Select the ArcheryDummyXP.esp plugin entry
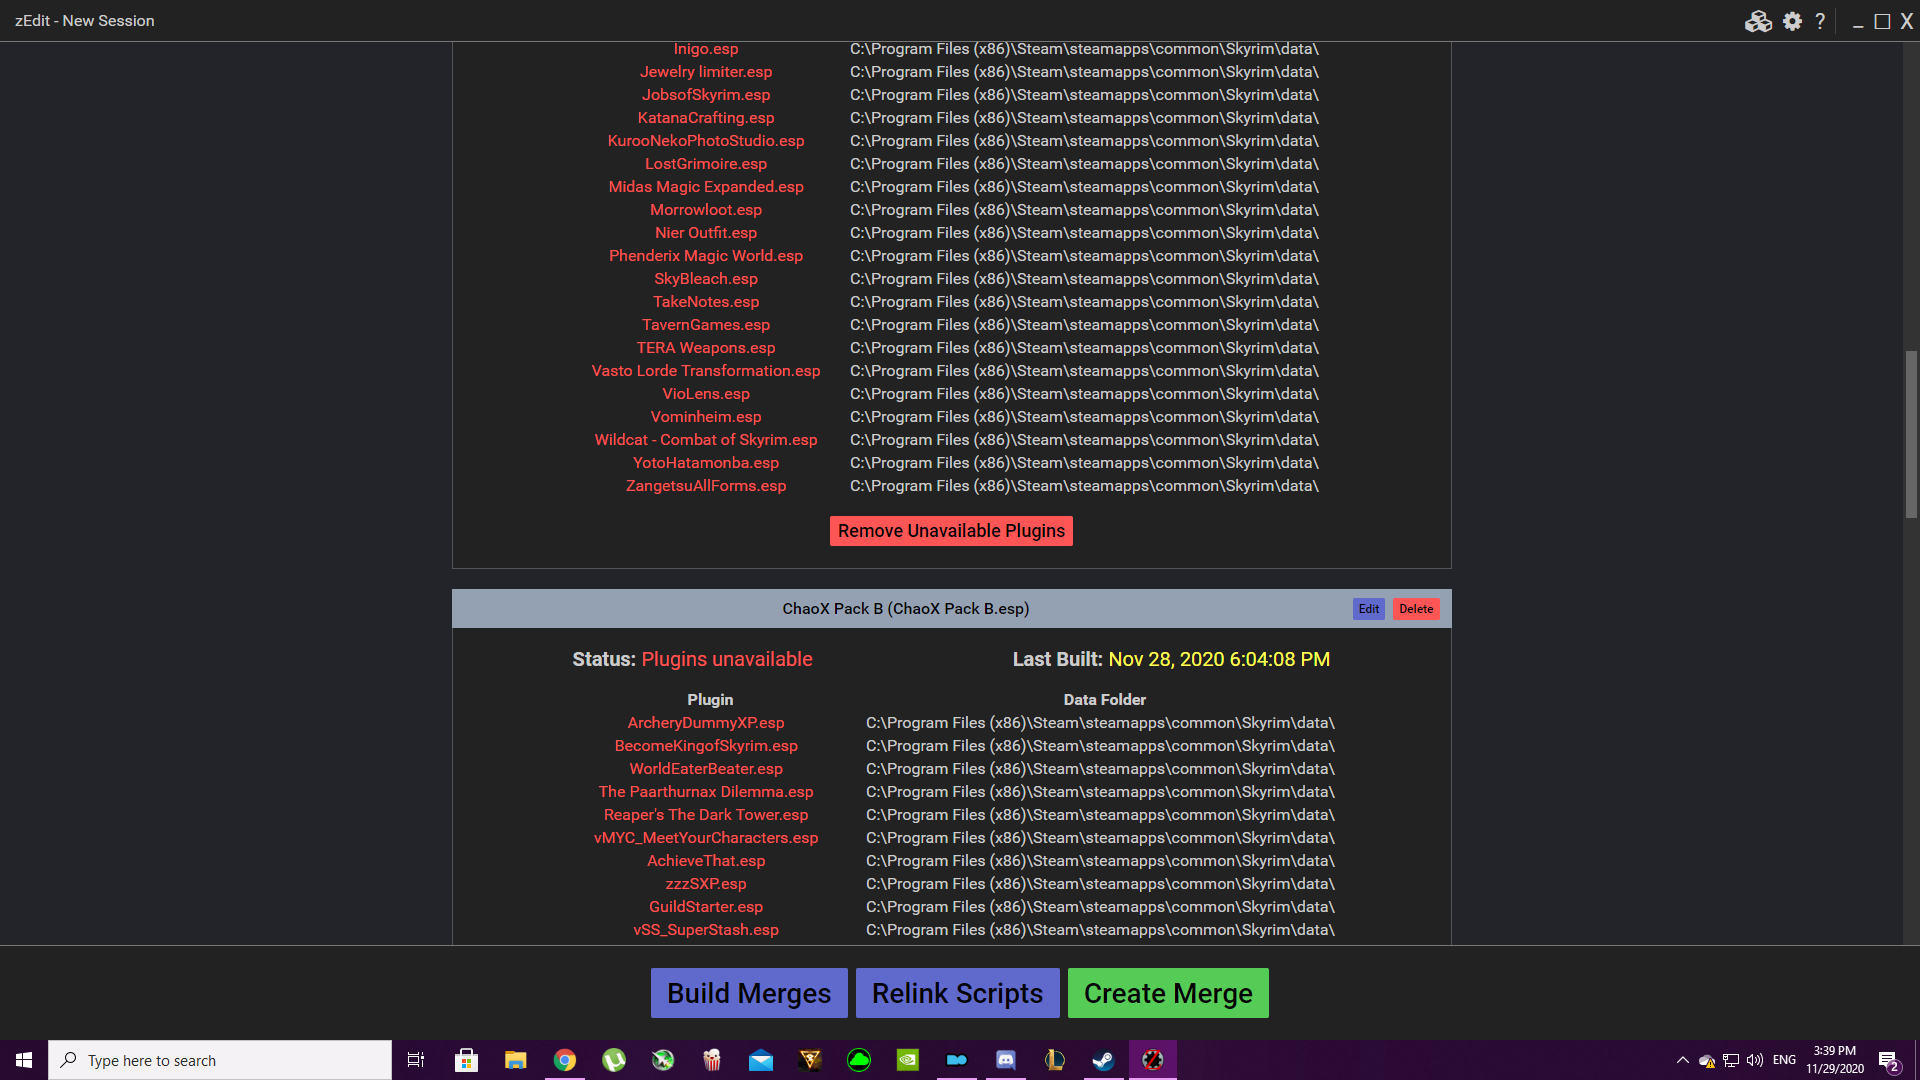This screenshot has width=1920, height=1080. point(706,723)
